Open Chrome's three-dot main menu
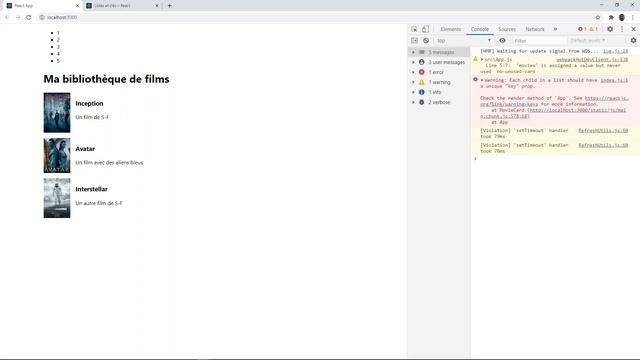 (x=633, y=18)
